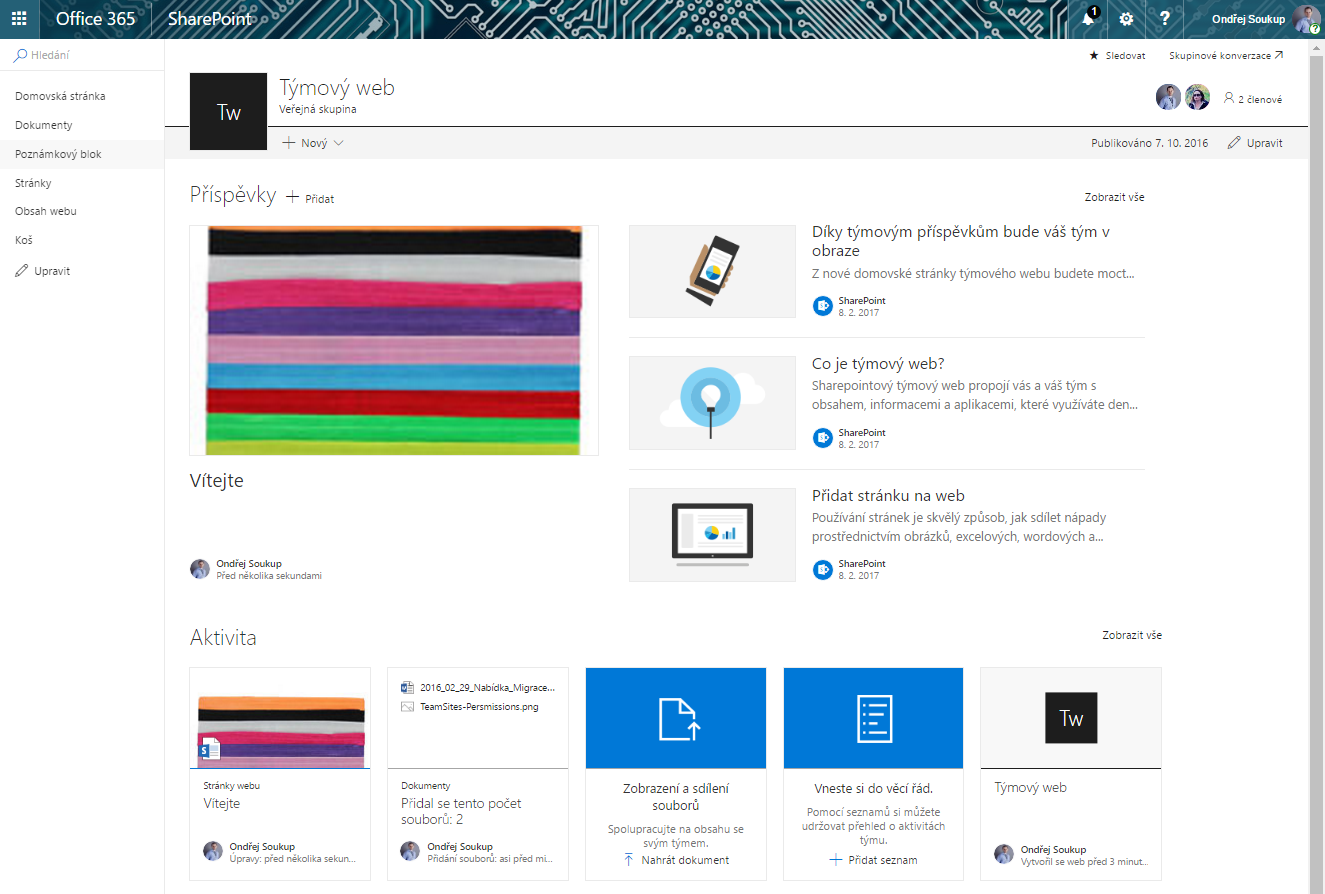The image size is (1325, 894).
Task: Click the Týmový web site title
Action: [x=337, y=88]
